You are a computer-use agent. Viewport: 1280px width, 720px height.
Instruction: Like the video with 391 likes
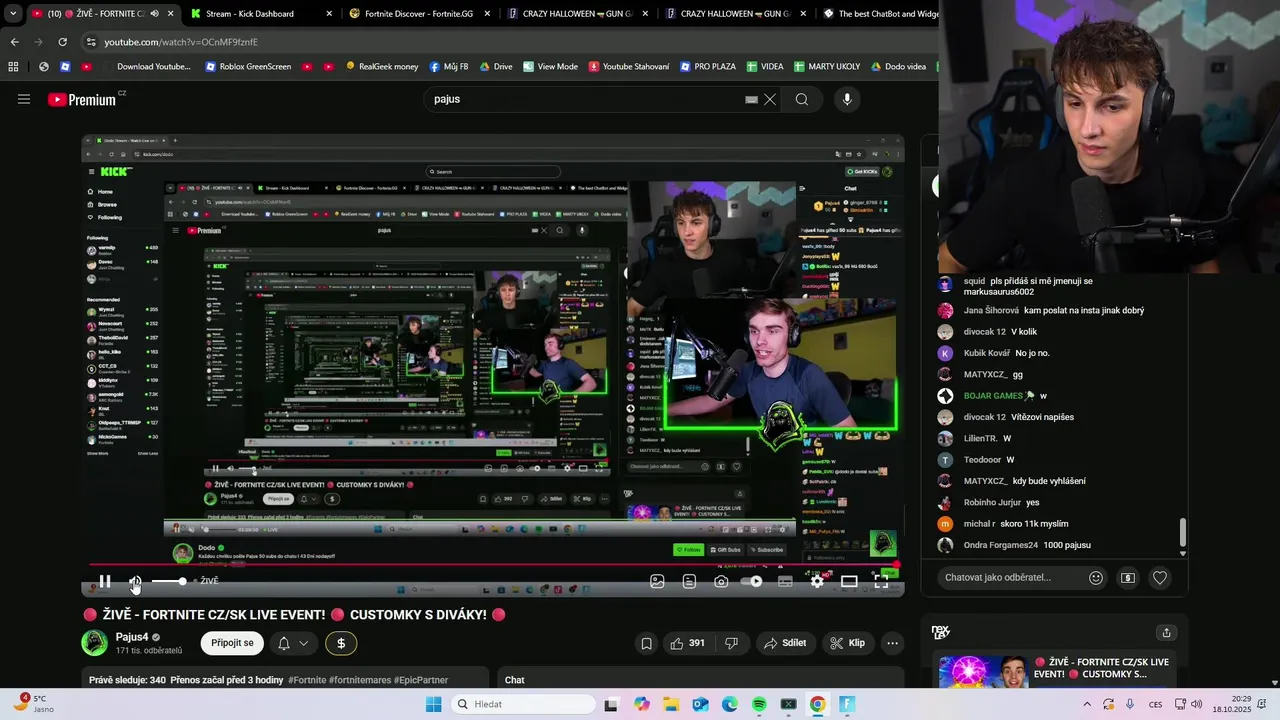(687, 643)
